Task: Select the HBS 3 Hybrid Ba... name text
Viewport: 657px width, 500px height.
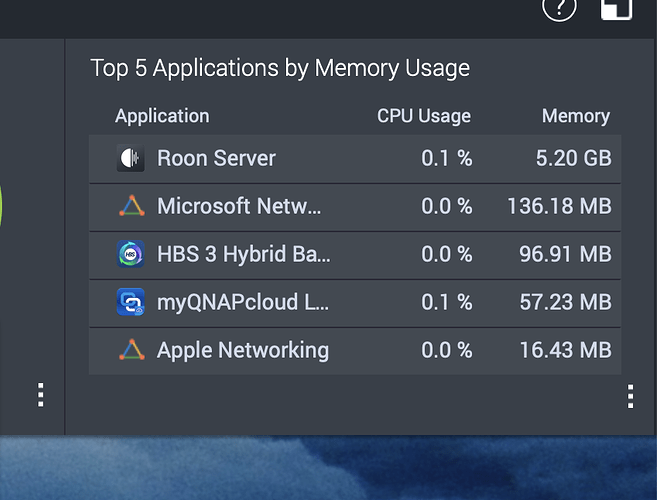Action: 243,254
